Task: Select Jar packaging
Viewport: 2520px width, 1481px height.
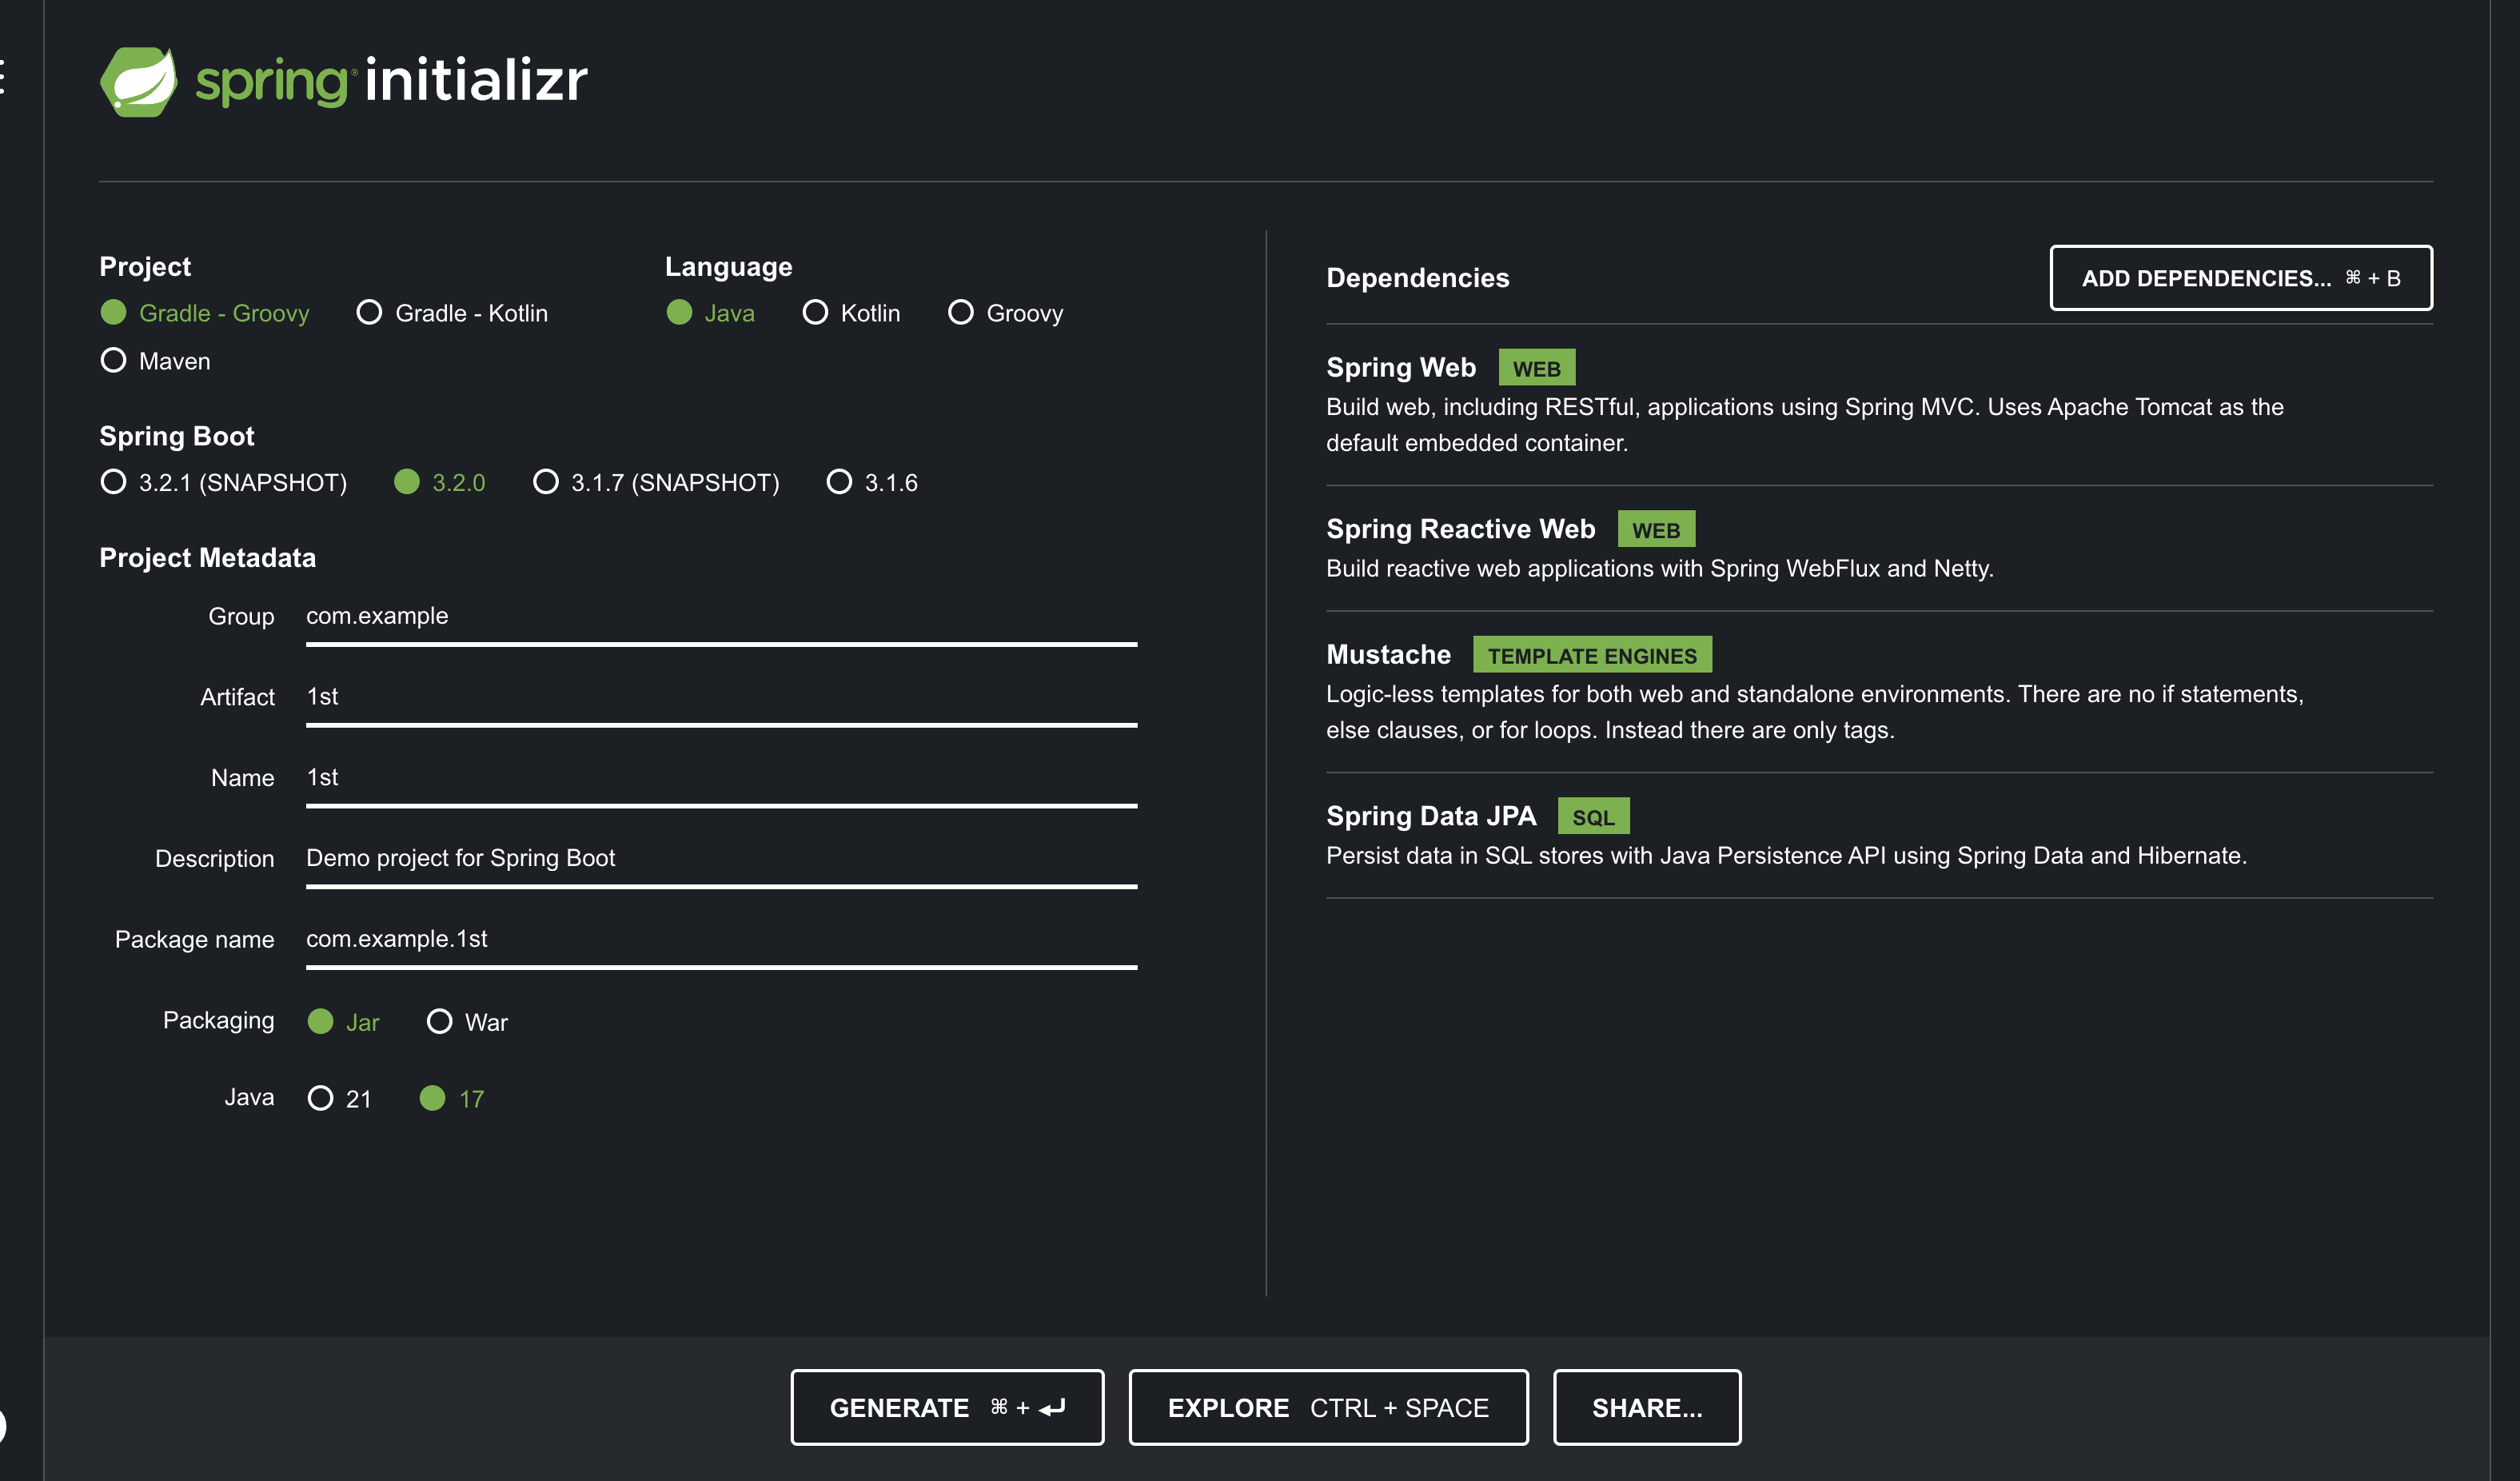Action: click(344, 1021)
